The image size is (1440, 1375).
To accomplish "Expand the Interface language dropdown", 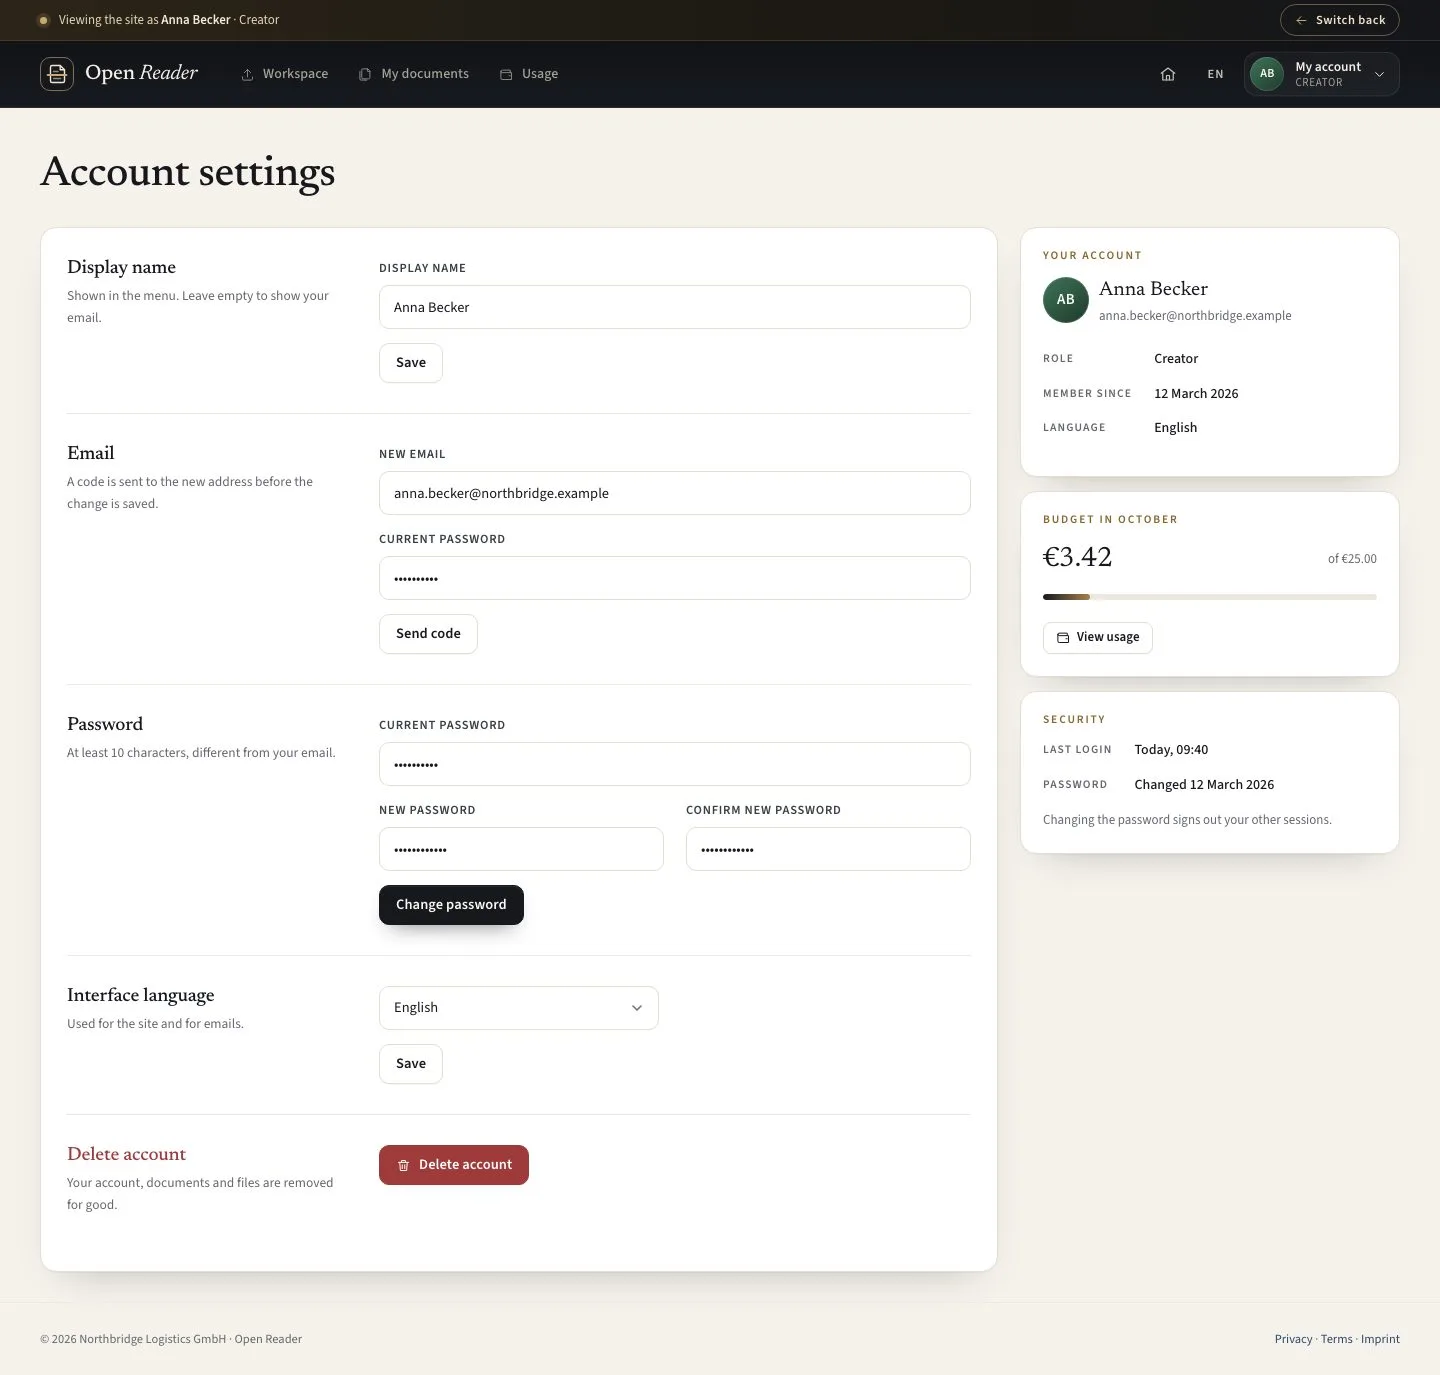I will point(518,1008).
